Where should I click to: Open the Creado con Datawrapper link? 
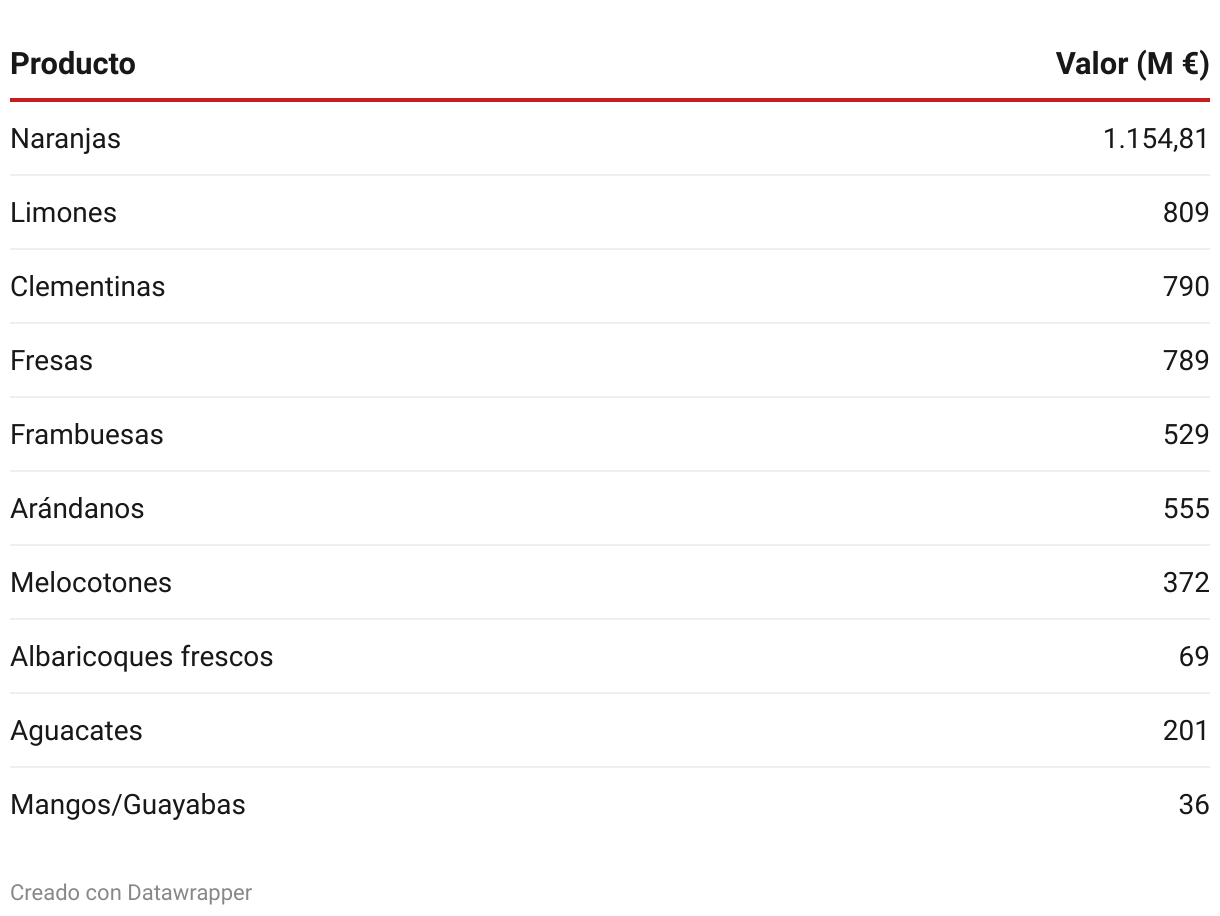[131, 892]
